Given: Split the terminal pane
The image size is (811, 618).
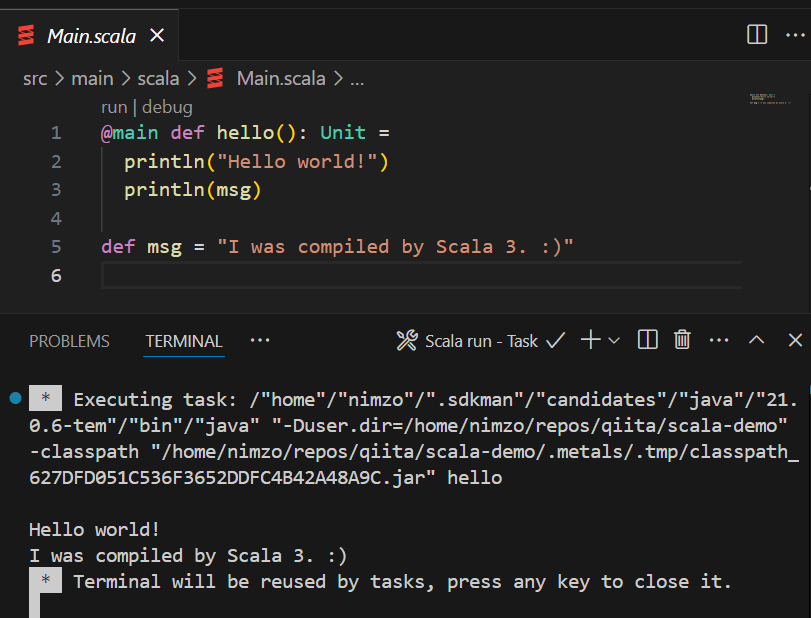Looking at the screenshot, I should (647, 340).
